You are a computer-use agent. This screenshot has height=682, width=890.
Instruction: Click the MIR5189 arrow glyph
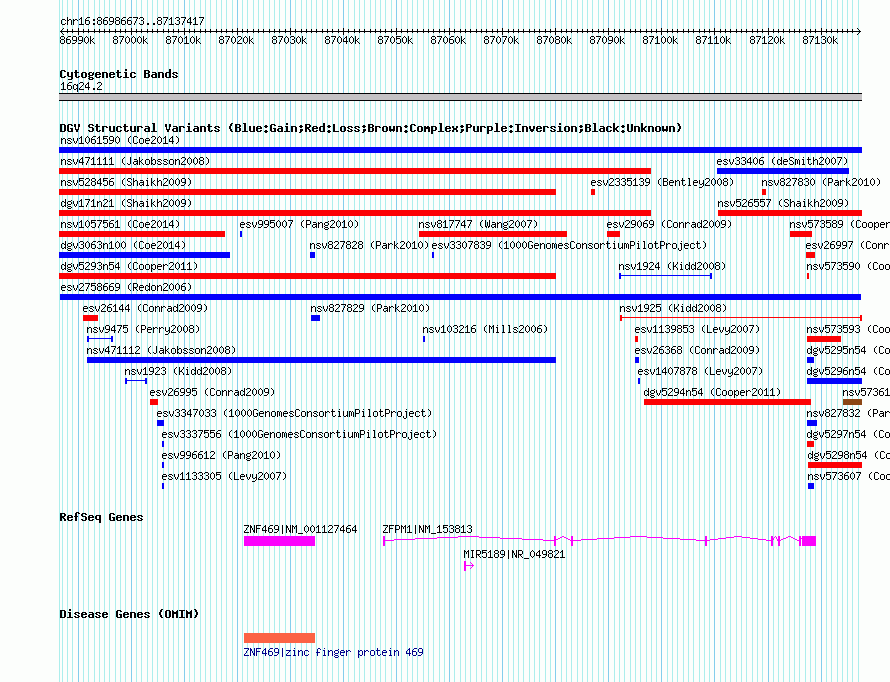click(469, 566)
